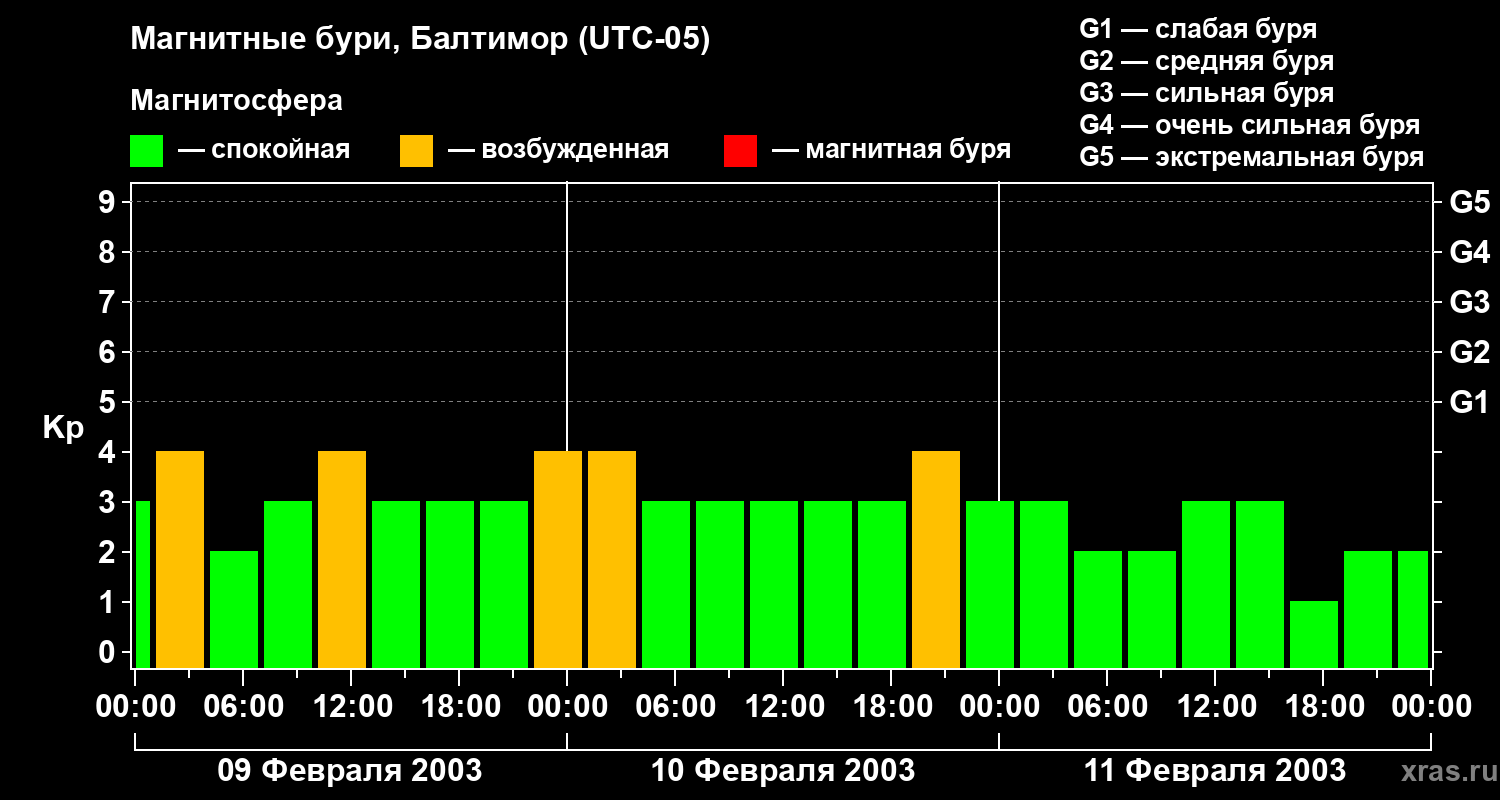Select the first orange bar on 09 February

pos(180,559)
